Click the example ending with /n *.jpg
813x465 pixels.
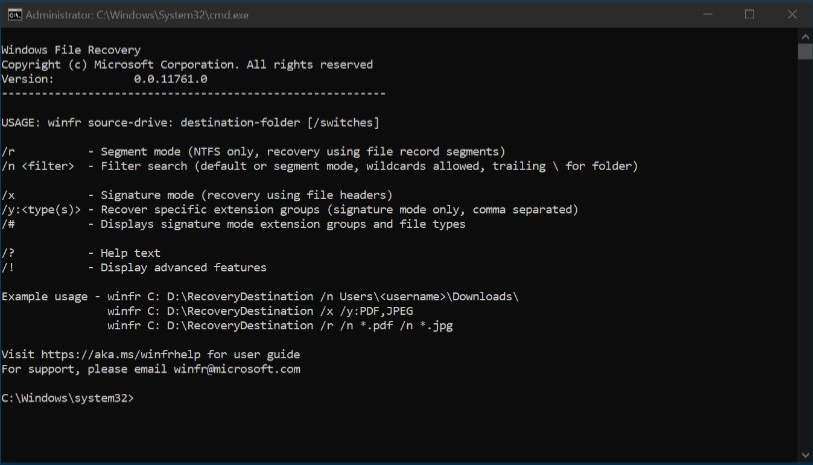[280, 326]
